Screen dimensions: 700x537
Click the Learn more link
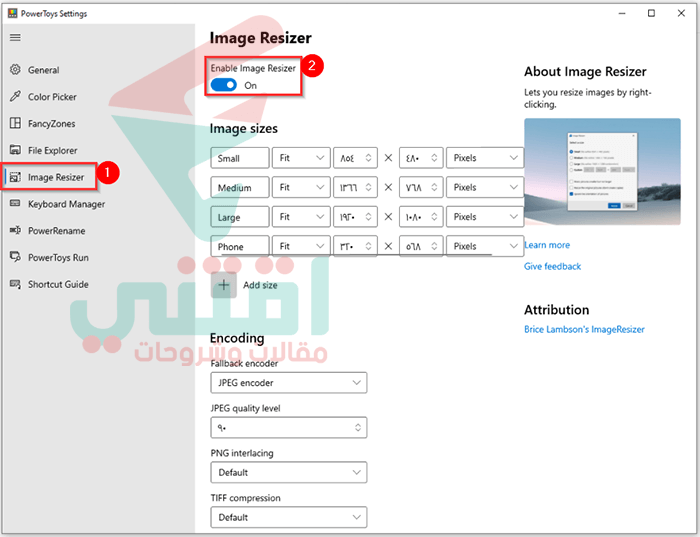click(547, 245)
